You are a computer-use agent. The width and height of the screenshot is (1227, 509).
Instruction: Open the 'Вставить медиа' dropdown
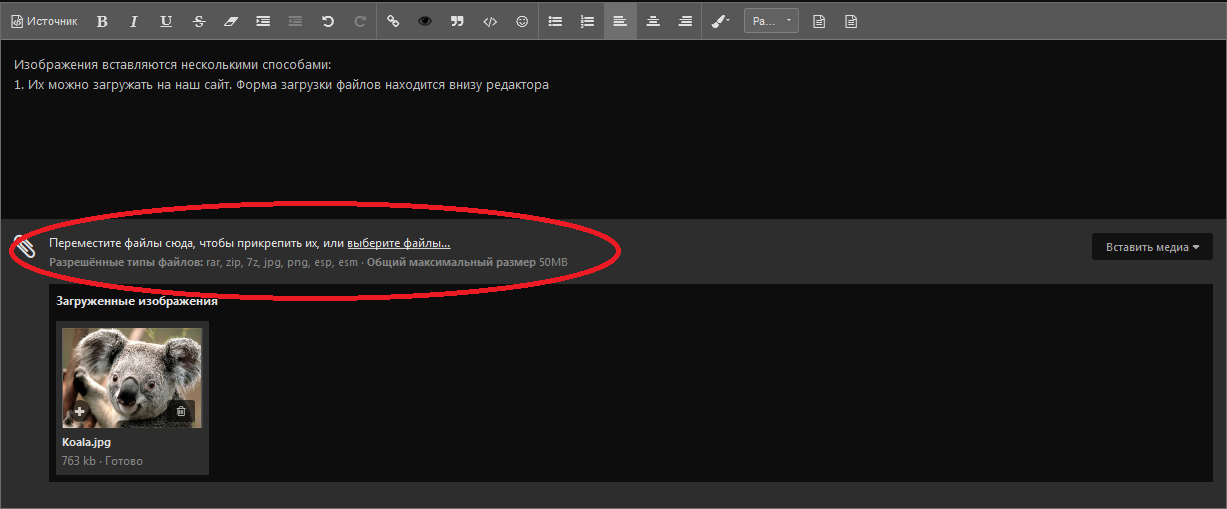1152,247
